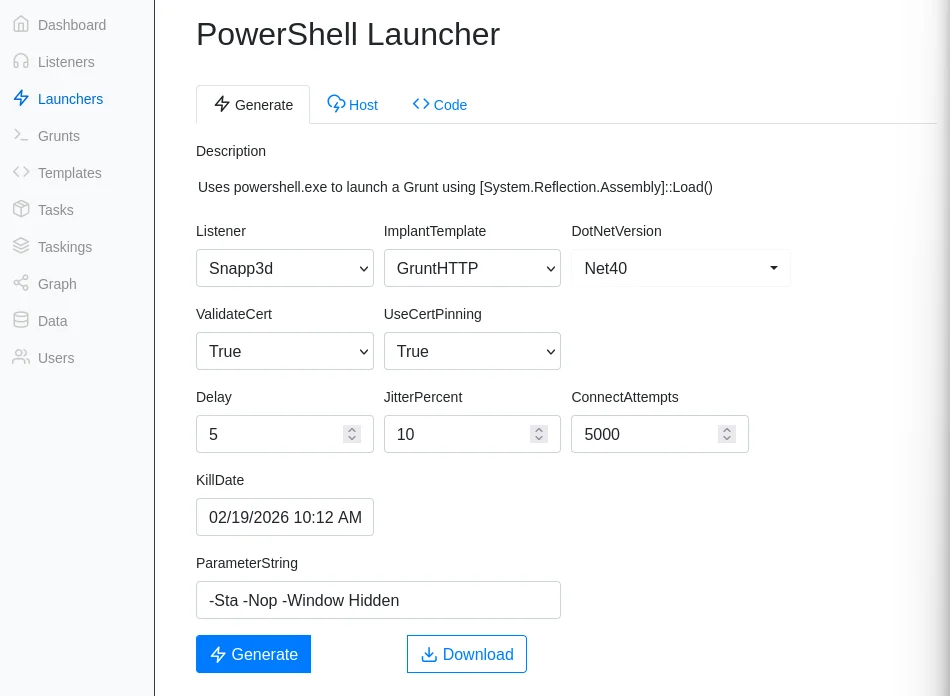
Task: Open the DotNetVersion Net40 dropdown
Action: (681, 268)
